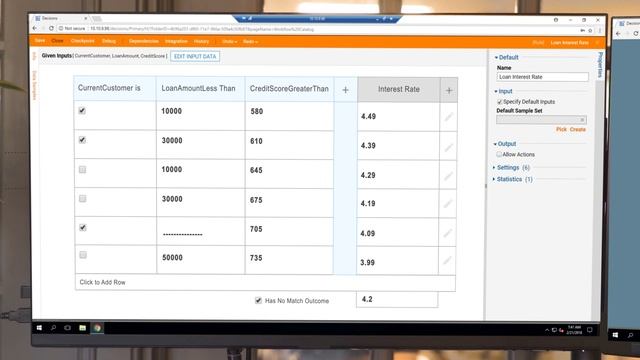Image resolution: width=640 pixels, height=360 pixels.
Task: Enable the Allow Actions checkbox
Action: [x=499, y=154]
